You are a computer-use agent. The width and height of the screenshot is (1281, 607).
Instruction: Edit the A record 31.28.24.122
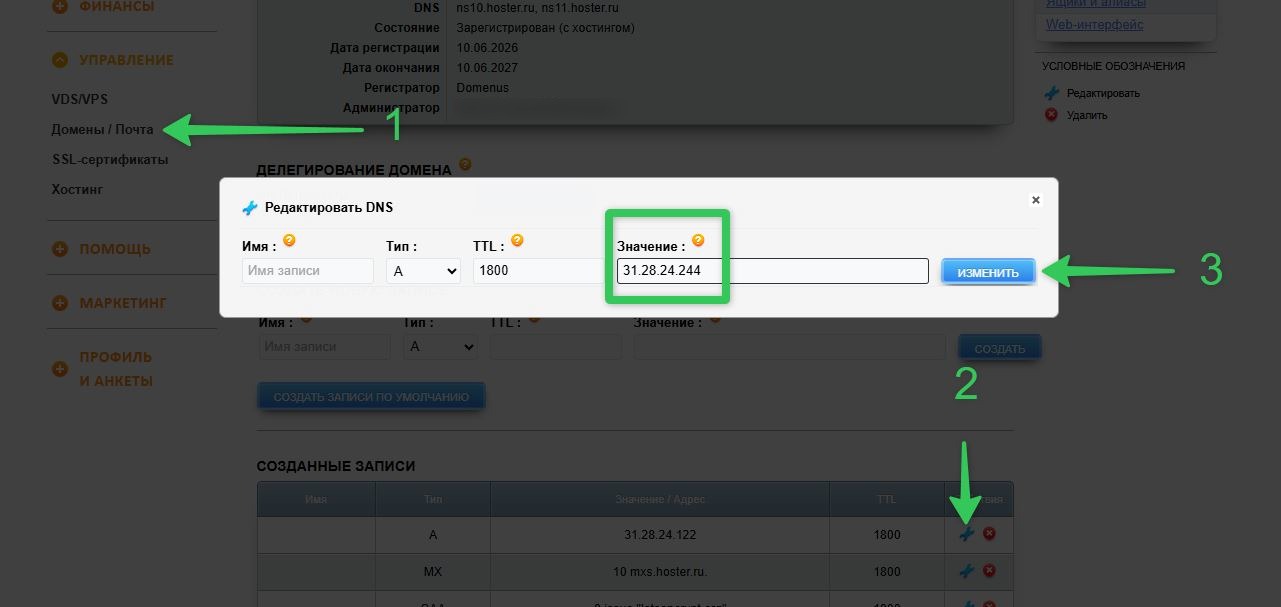(966, 534)
